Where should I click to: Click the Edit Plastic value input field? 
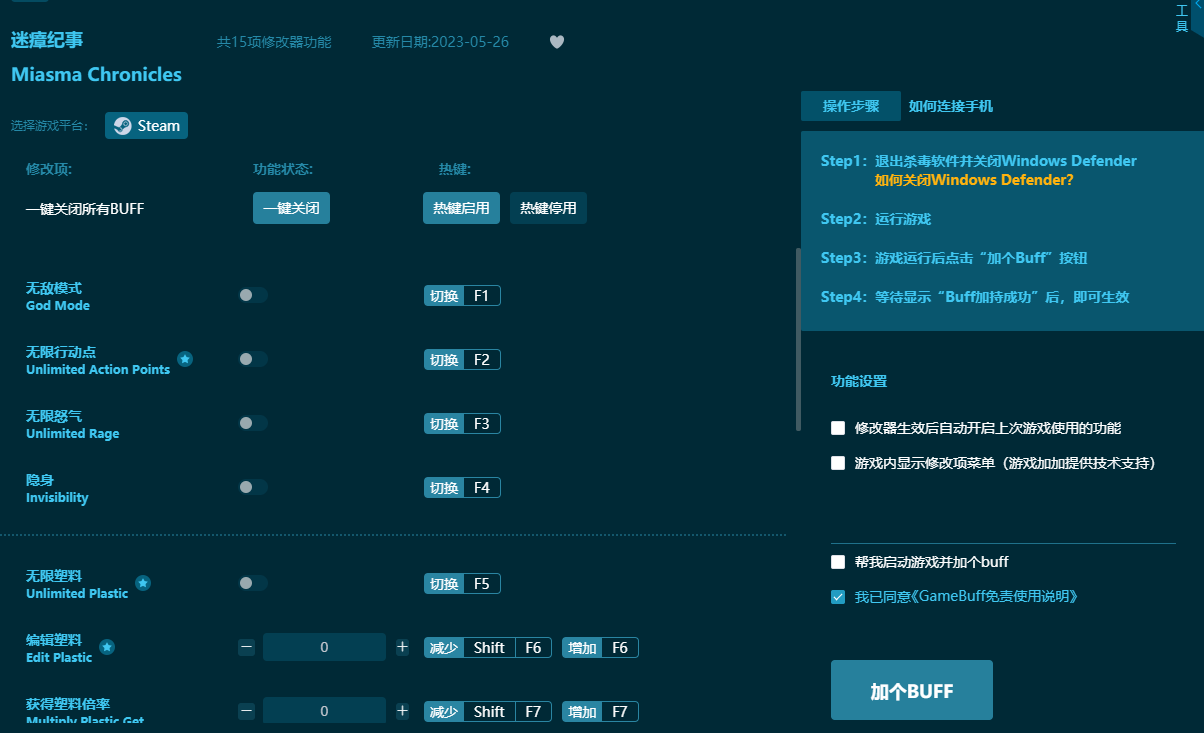point(324,647)
